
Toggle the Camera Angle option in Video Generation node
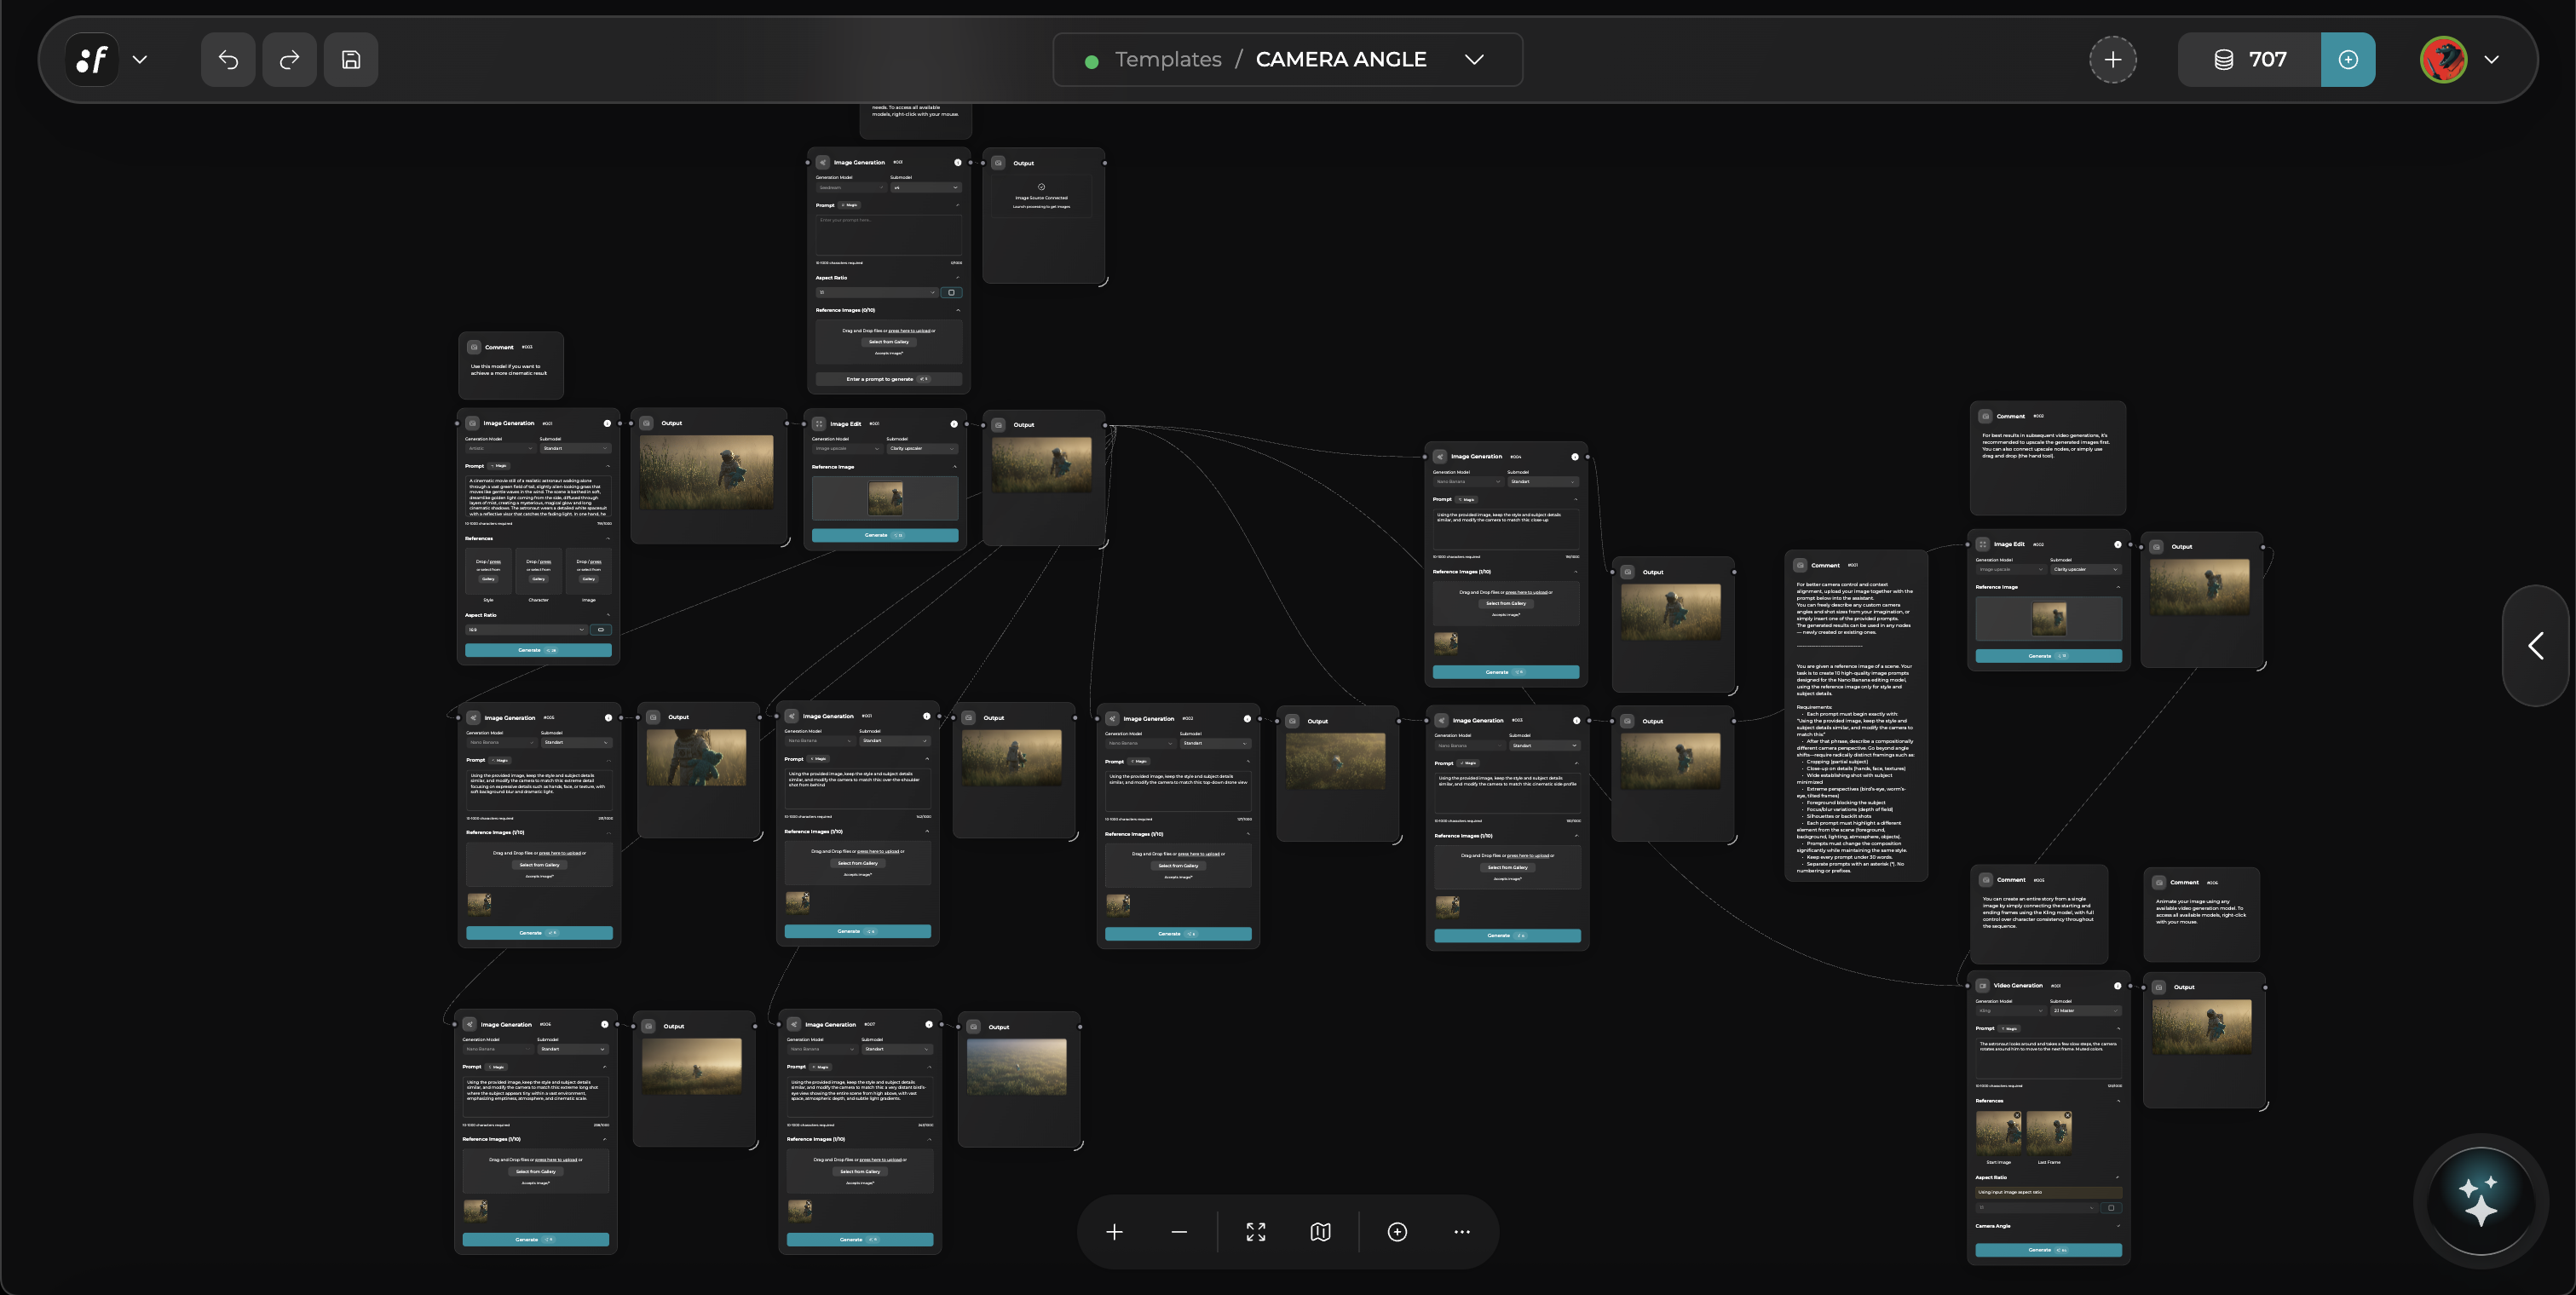[2119, 1226]
